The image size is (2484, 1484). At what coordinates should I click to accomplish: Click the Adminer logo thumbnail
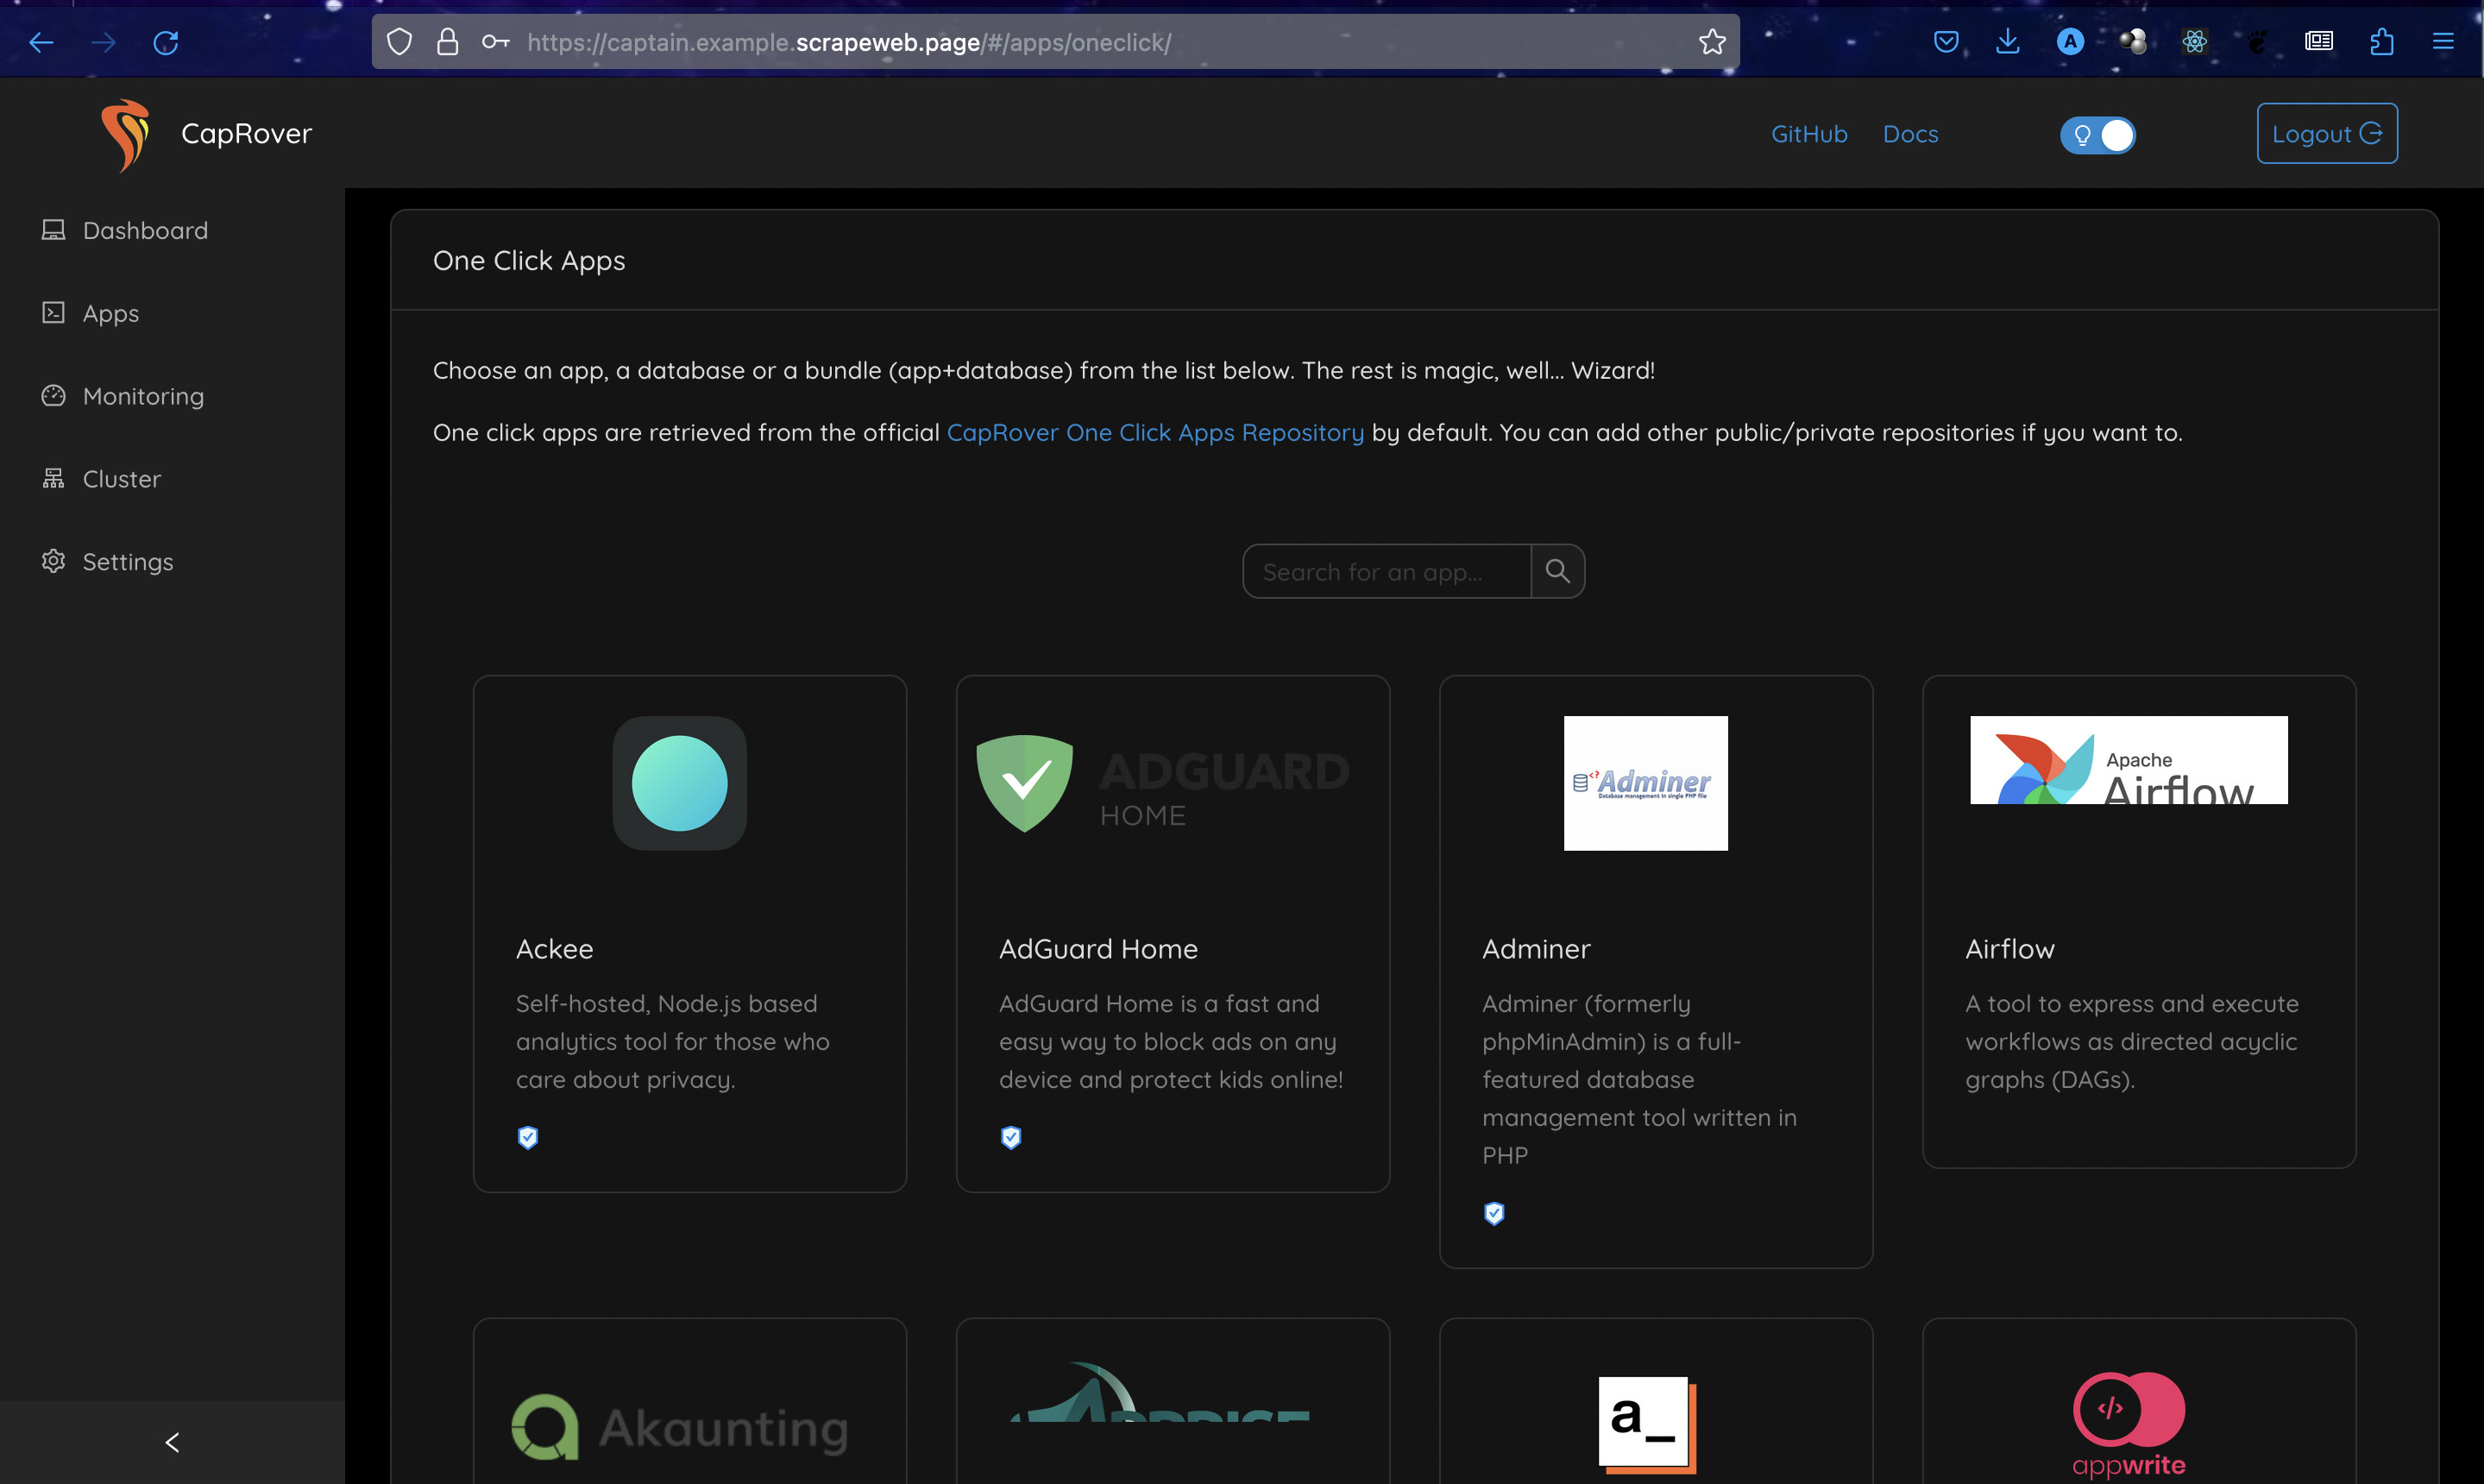coord(1645,783)
